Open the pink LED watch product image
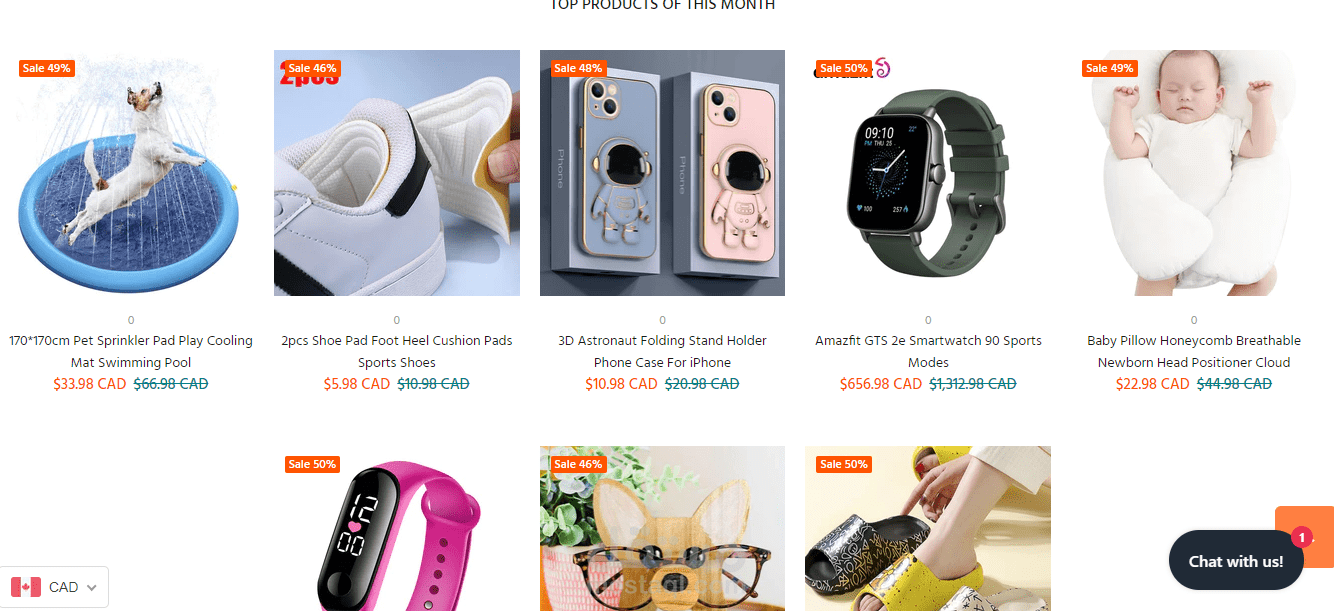1334x611 pixels. (397, 529)
